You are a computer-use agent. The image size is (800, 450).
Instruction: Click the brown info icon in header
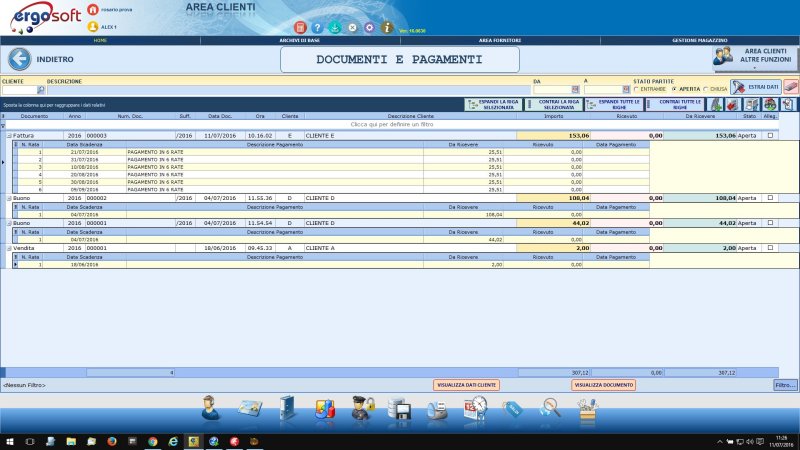click(x=387, y=28)
